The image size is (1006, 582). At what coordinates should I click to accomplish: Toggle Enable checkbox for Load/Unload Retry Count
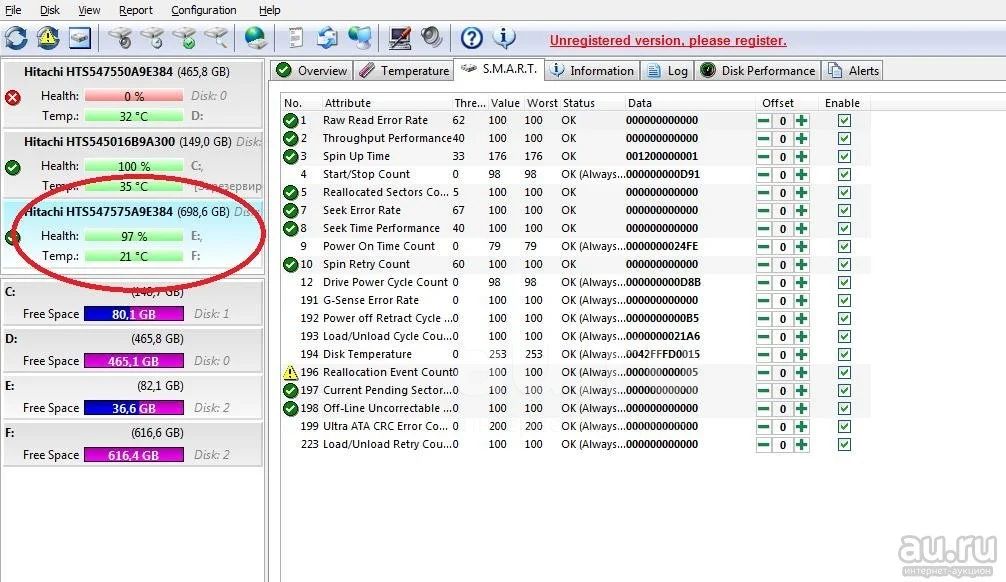pos(844,444)
